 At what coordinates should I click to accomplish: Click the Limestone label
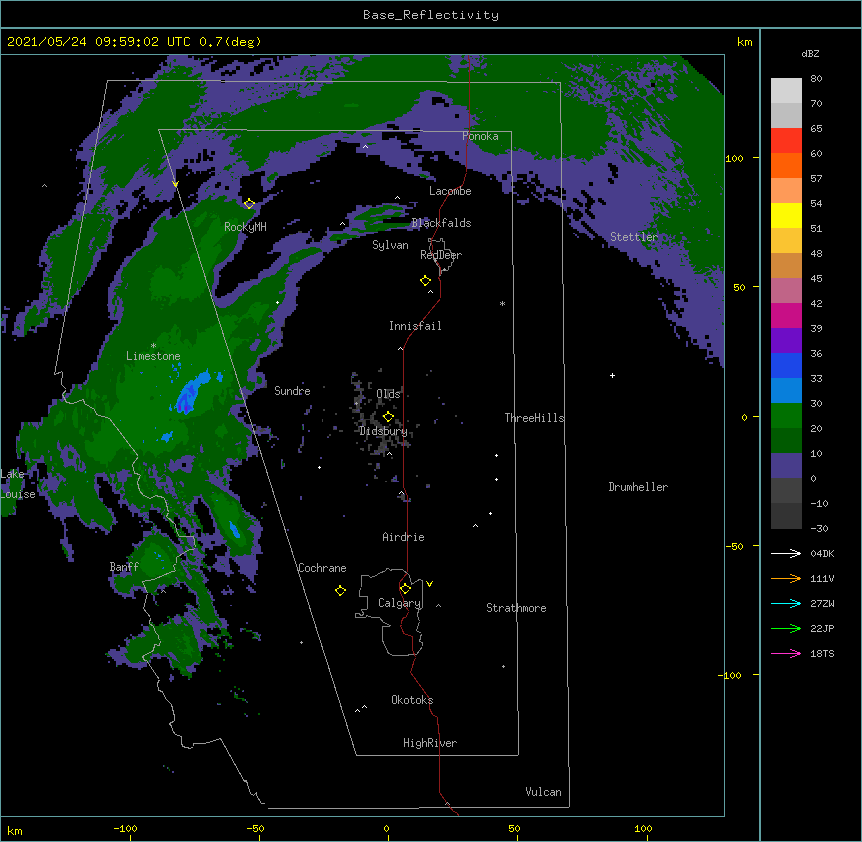coord(153,356)
